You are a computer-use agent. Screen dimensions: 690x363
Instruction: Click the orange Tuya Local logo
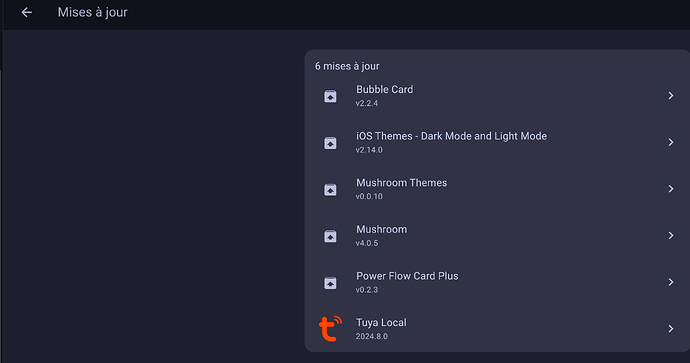pos(330,329)
